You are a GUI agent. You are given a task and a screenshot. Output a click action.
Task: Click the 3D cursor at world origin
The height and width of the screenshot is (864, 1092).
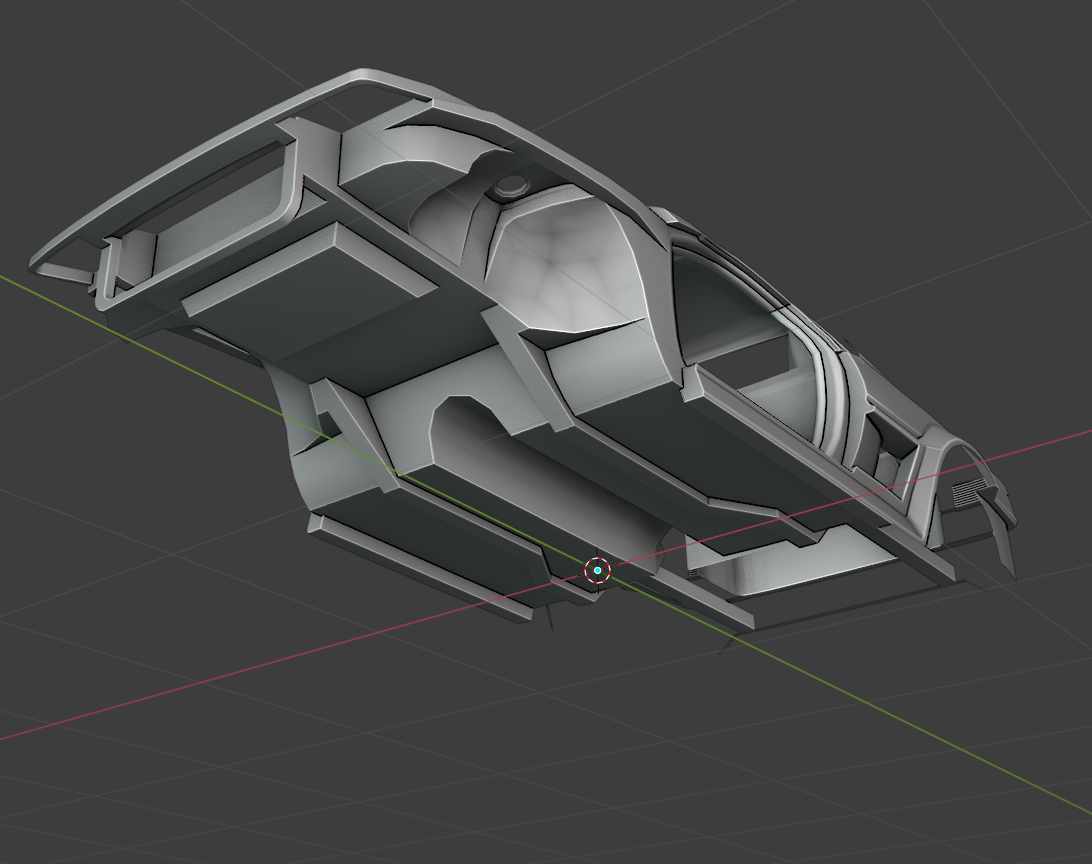pos(598,570)
